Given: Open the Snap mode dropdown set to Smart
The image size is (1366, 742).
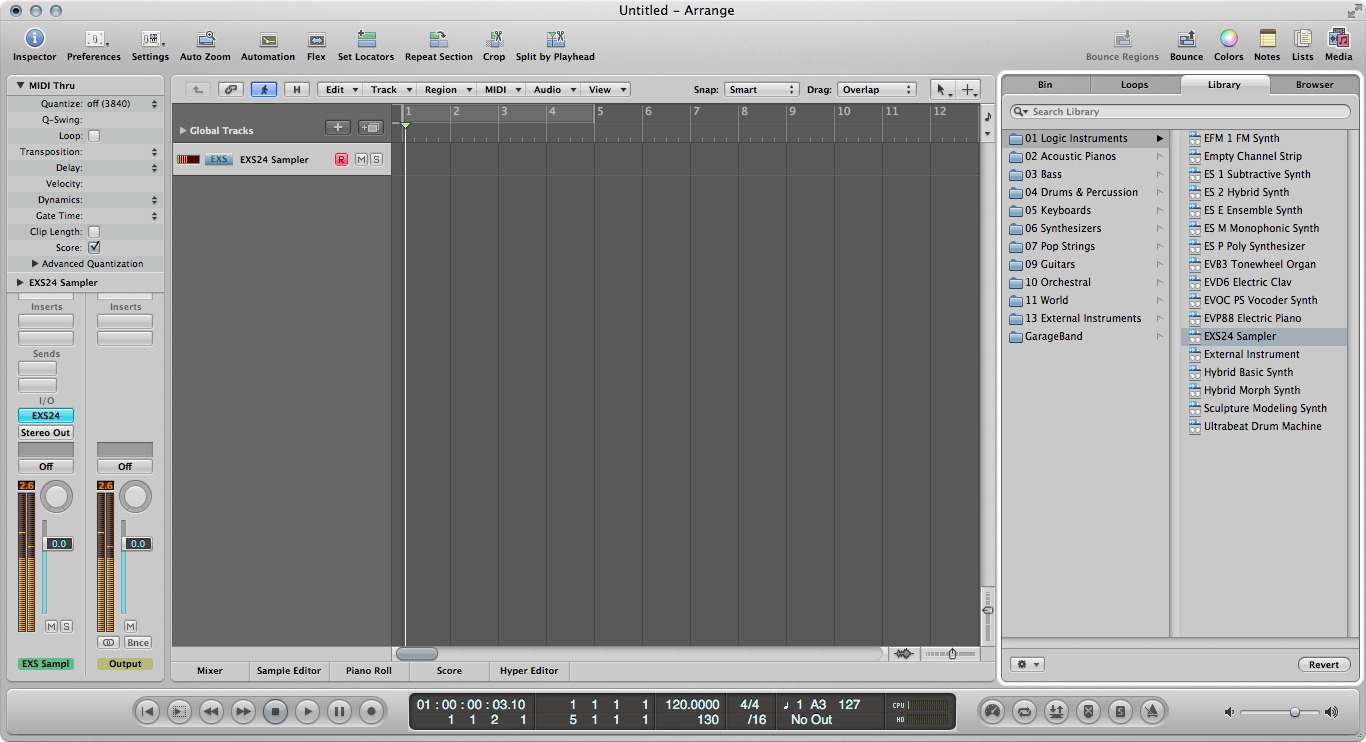Looking at the screenshot, I should tap(762, 89).
